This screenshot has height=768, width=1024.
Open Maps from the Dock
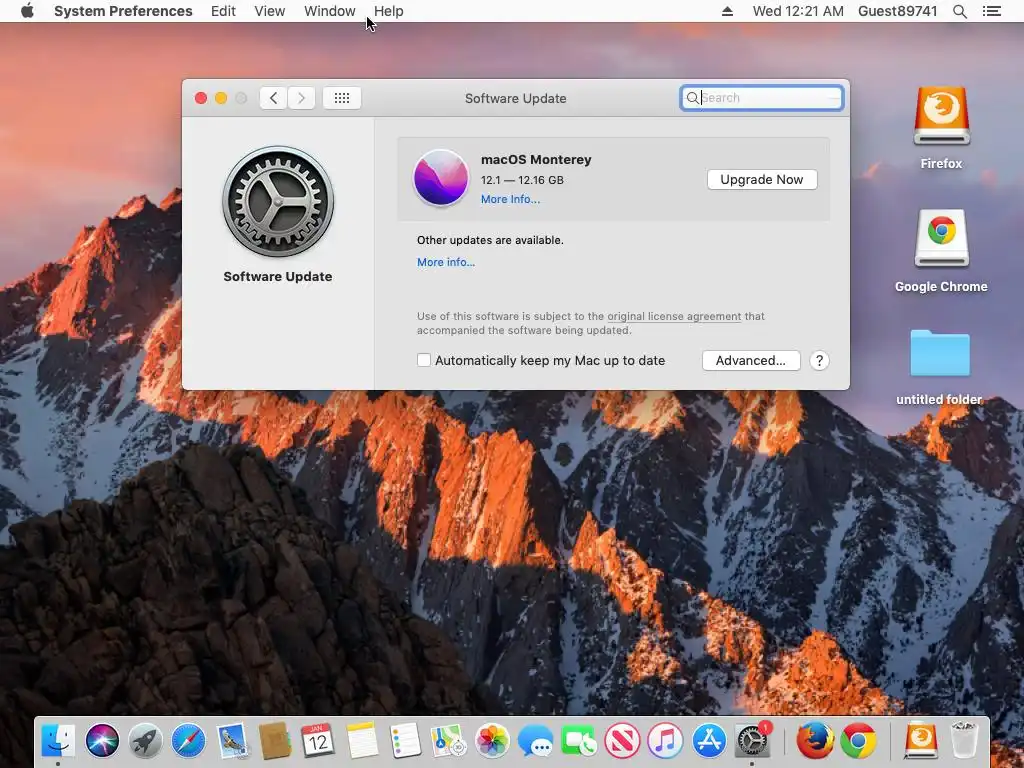pyautogui.click(x=448, y=741)
